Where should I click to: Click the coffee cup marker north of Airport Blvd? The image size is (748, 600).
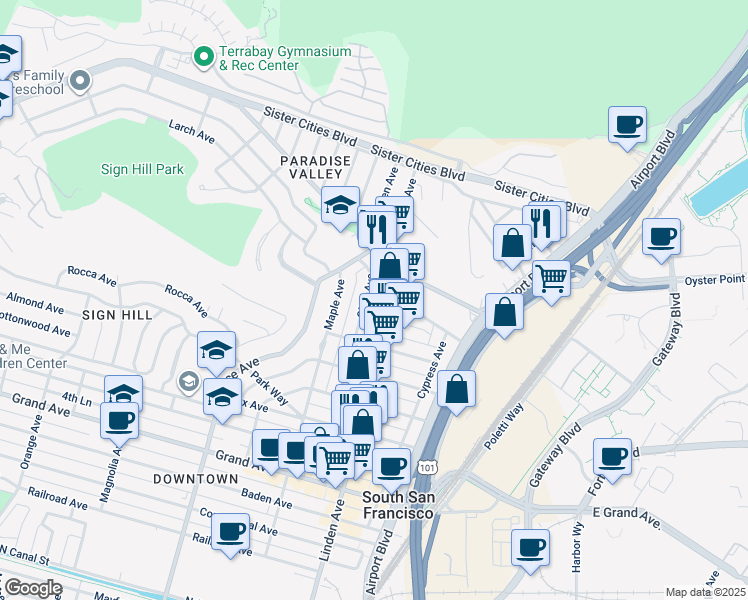[x=627, y=125]
